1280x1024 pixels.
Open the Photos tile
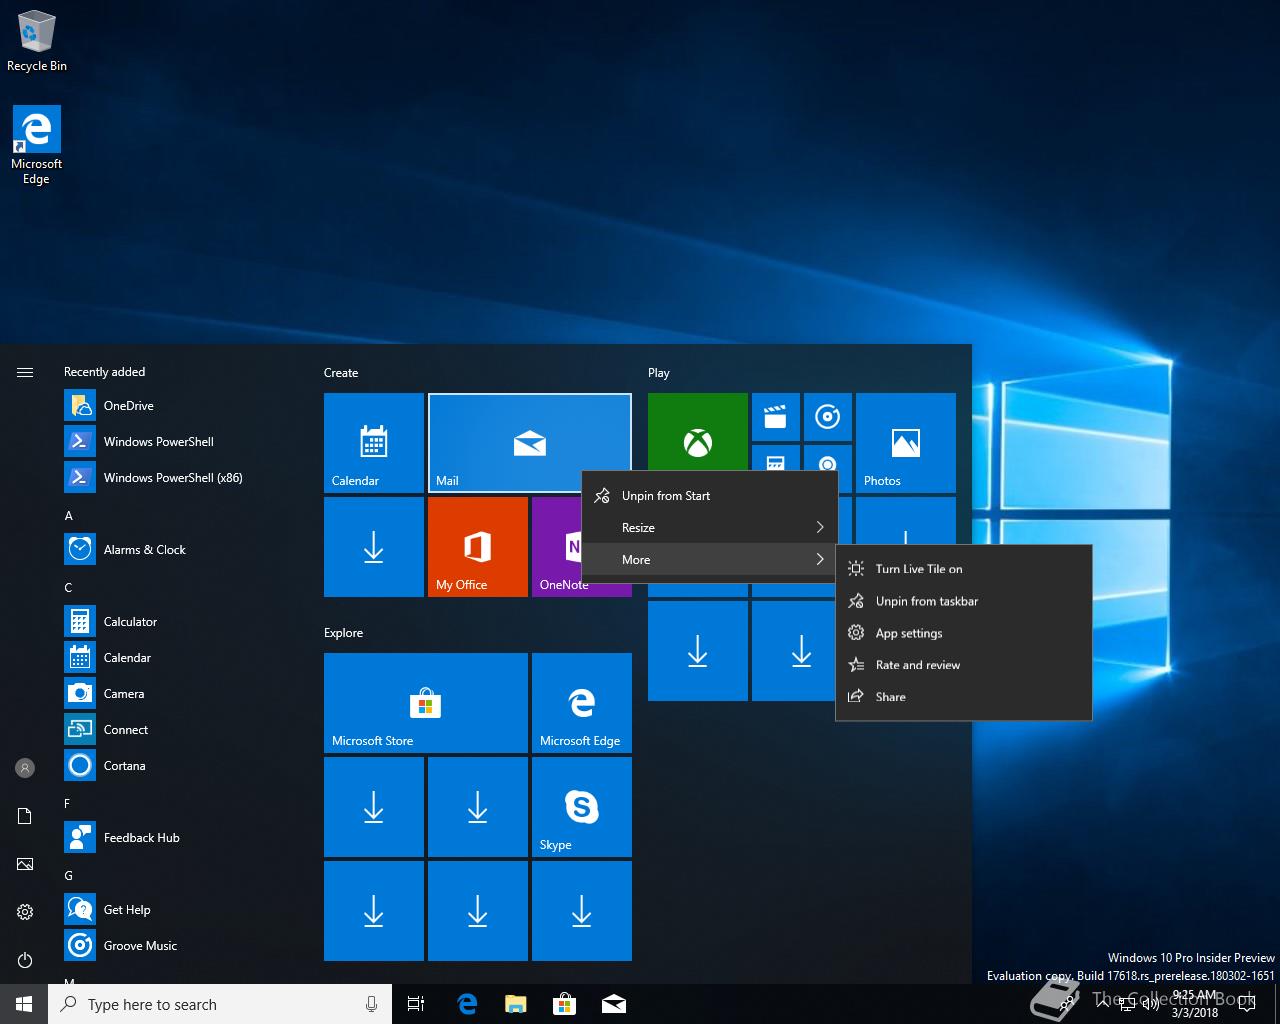click(906, 443)
